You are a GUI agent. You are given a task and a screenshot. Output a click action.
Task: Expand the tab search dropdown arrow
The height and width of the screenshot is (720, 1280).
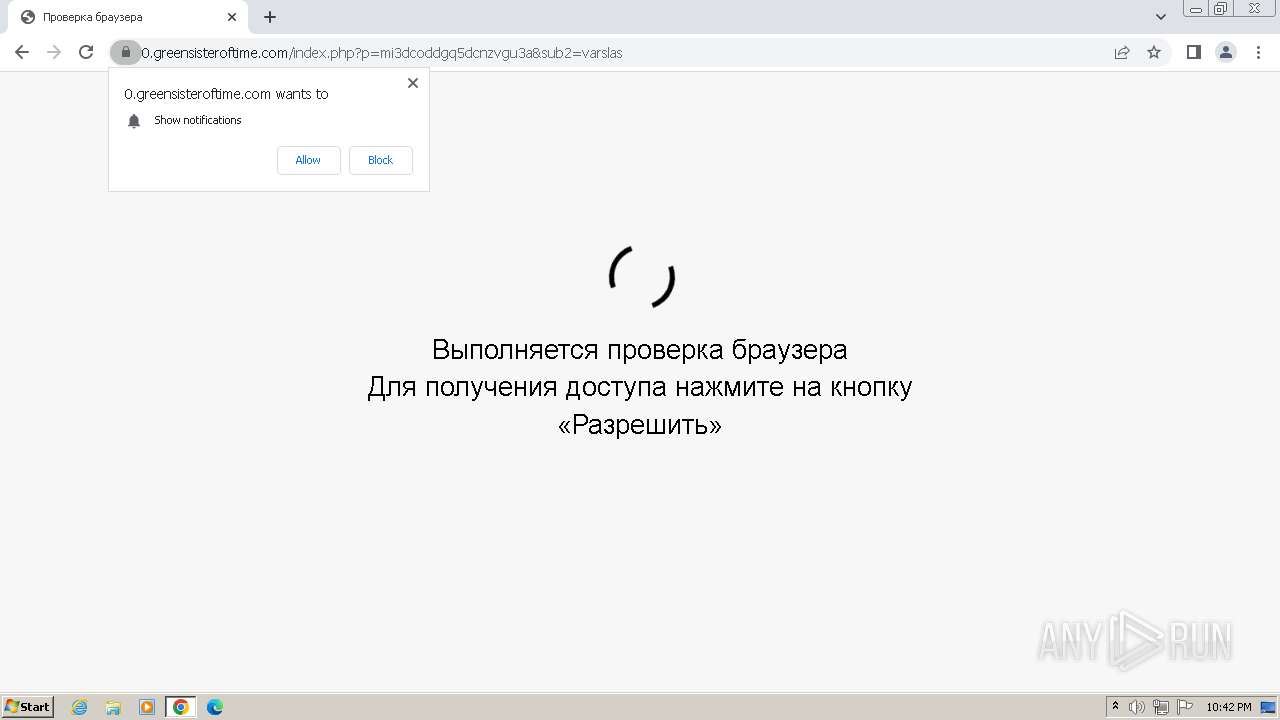[1161, 17]
